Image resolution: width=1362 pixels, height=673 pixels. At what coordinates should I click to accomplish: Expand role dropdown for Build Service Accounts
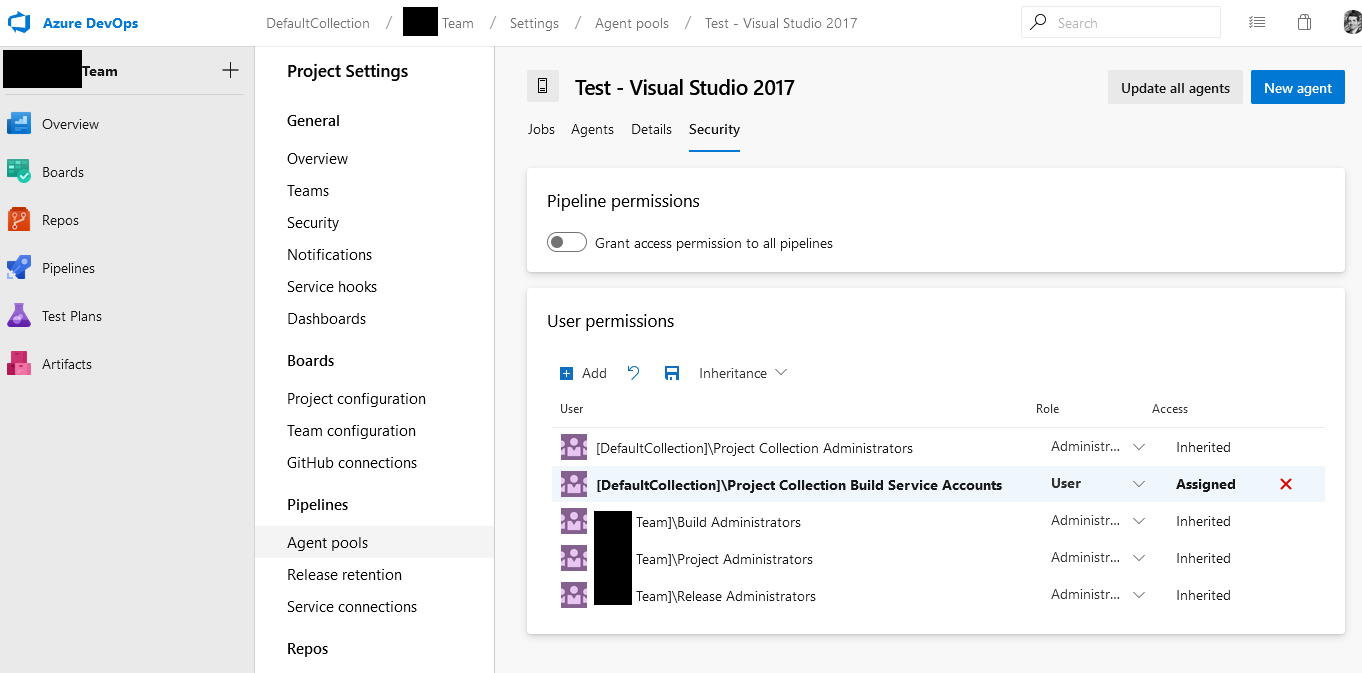pos(1138,484)
